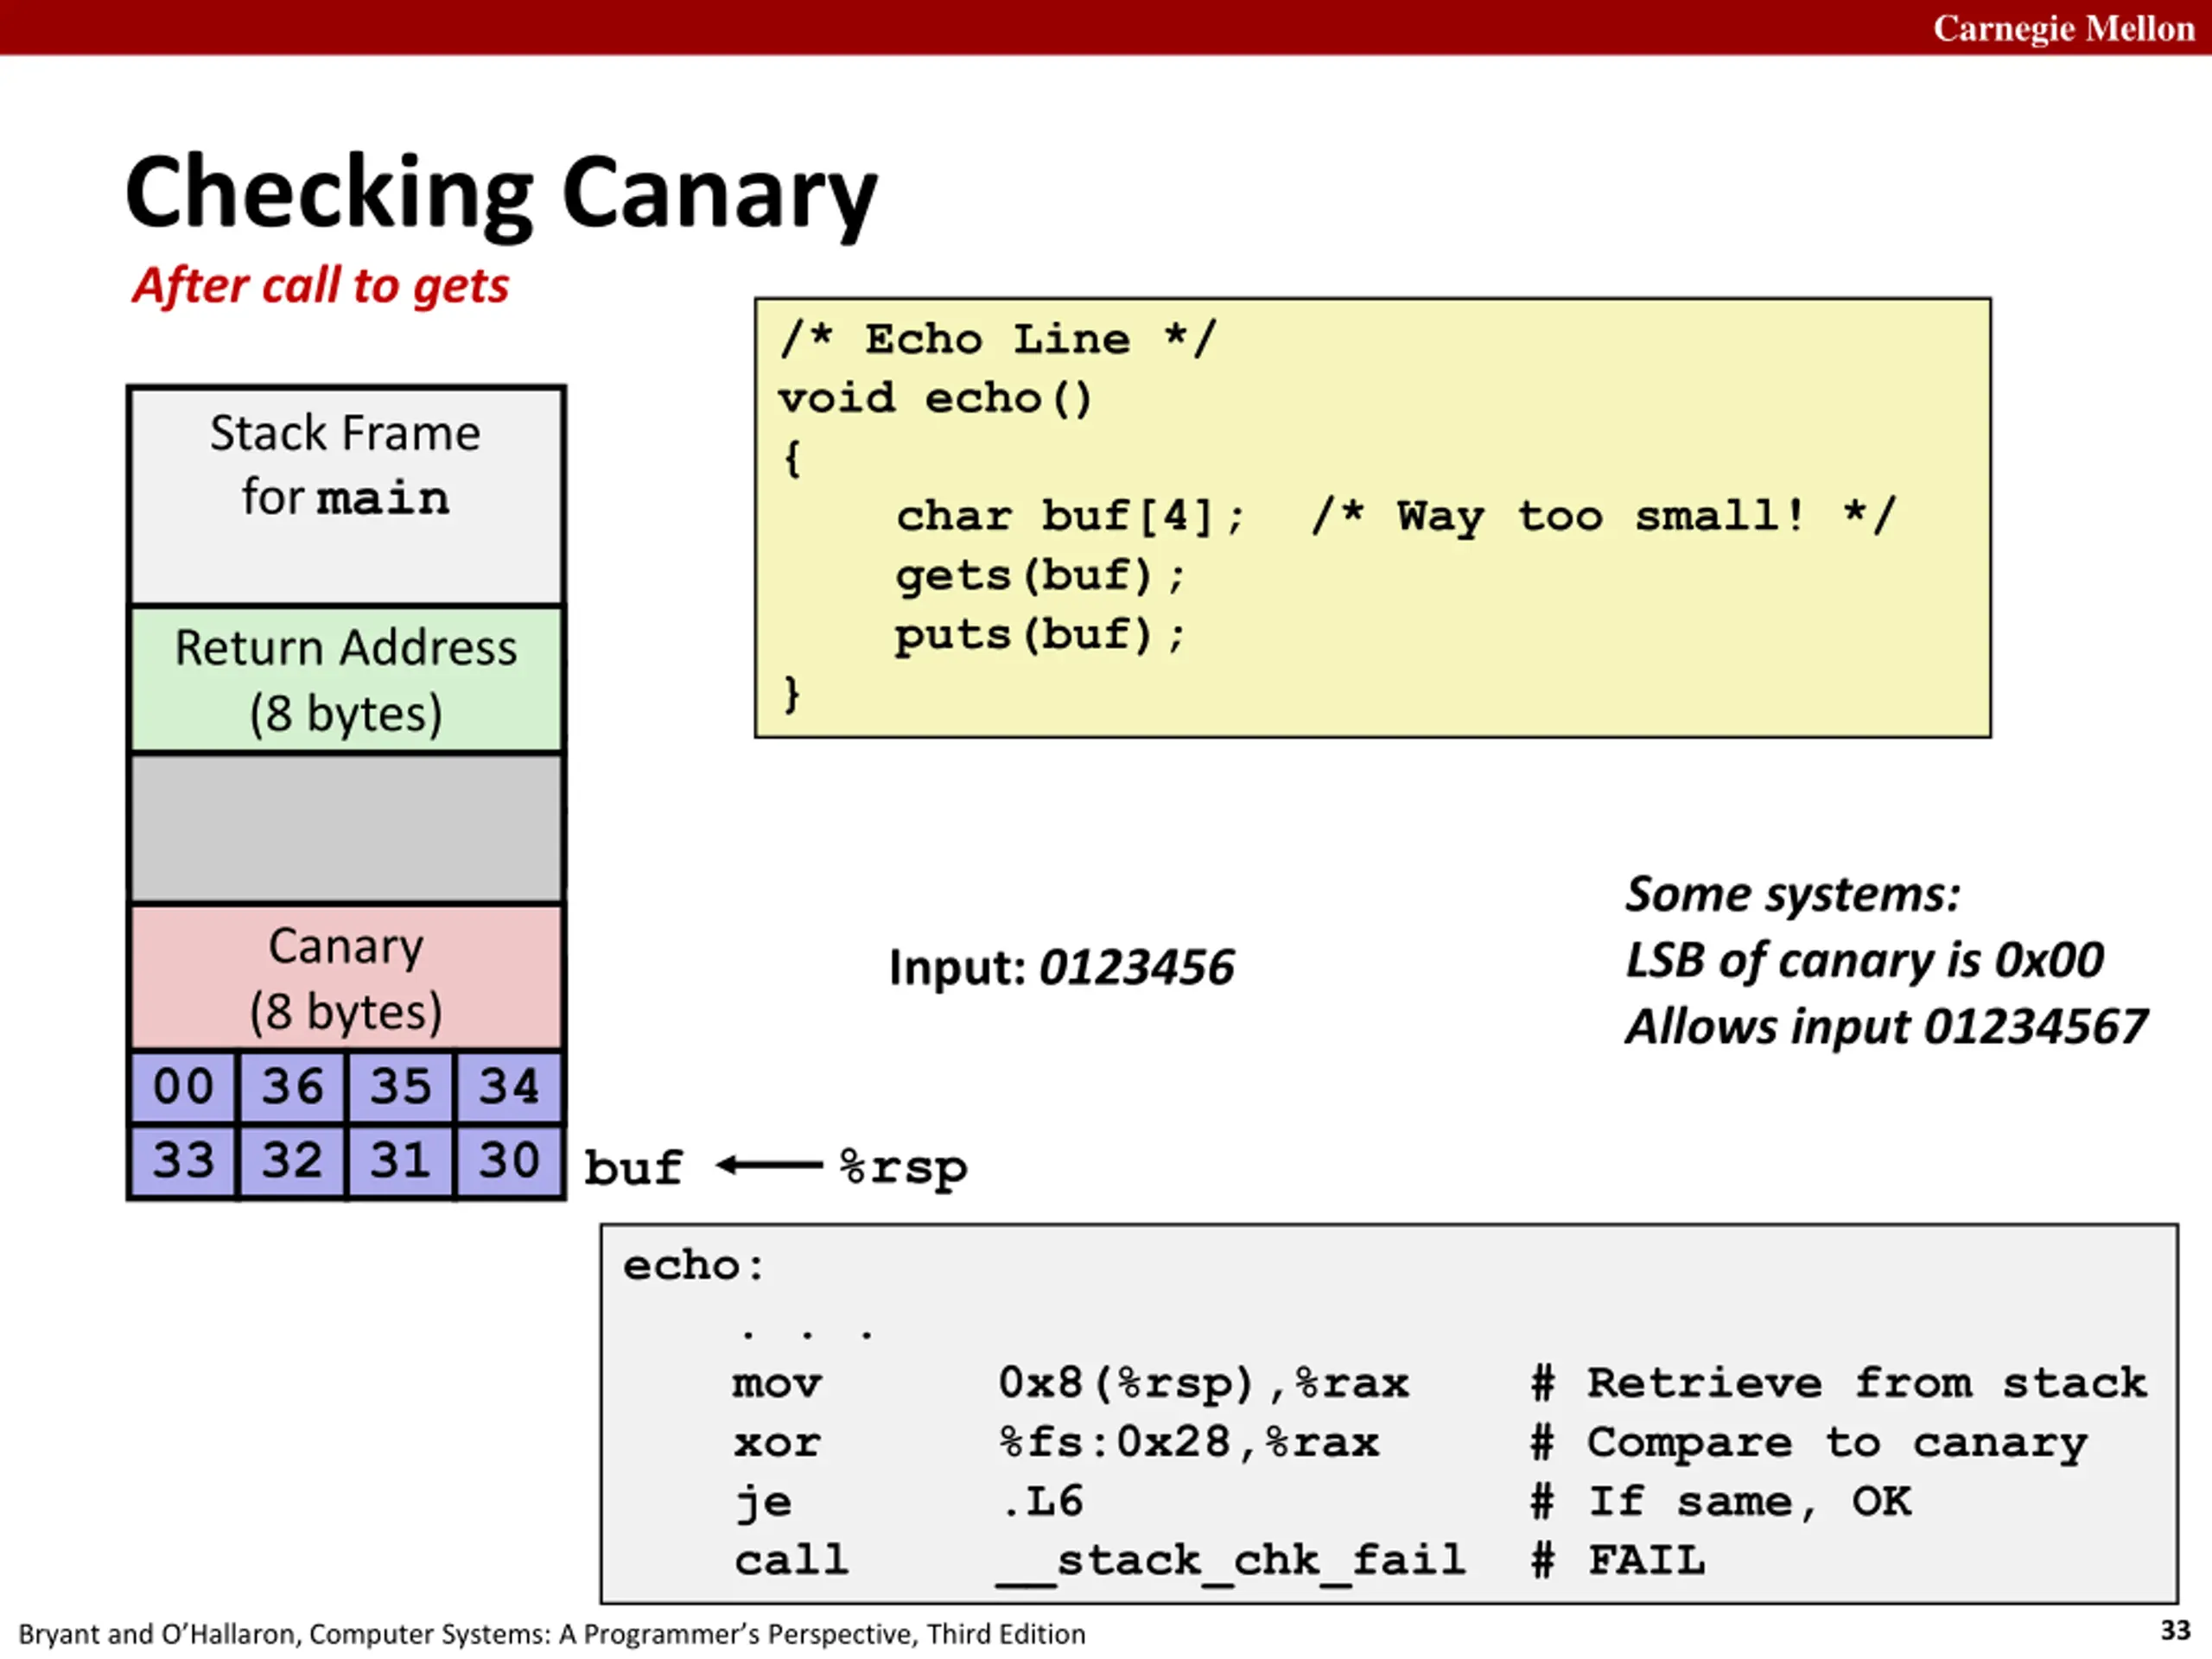Select the gets(buf); code line
Screen dimensions: 2212x1659
point(1040,576)
